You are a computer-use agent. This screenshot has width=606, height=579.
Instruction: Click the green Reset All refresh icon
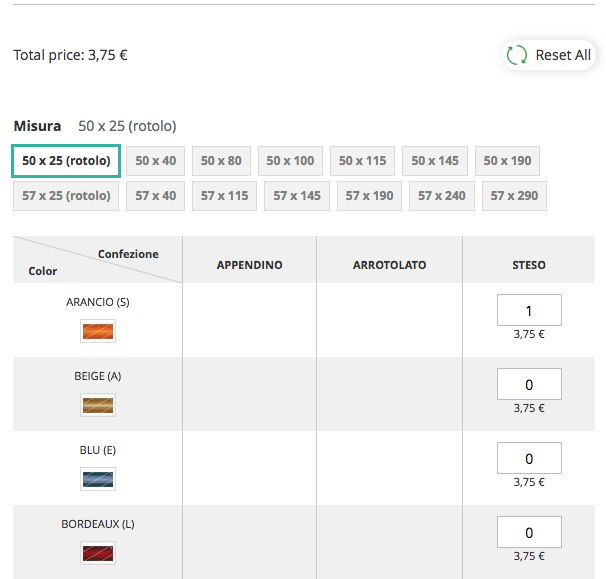(x=517, y=55)
